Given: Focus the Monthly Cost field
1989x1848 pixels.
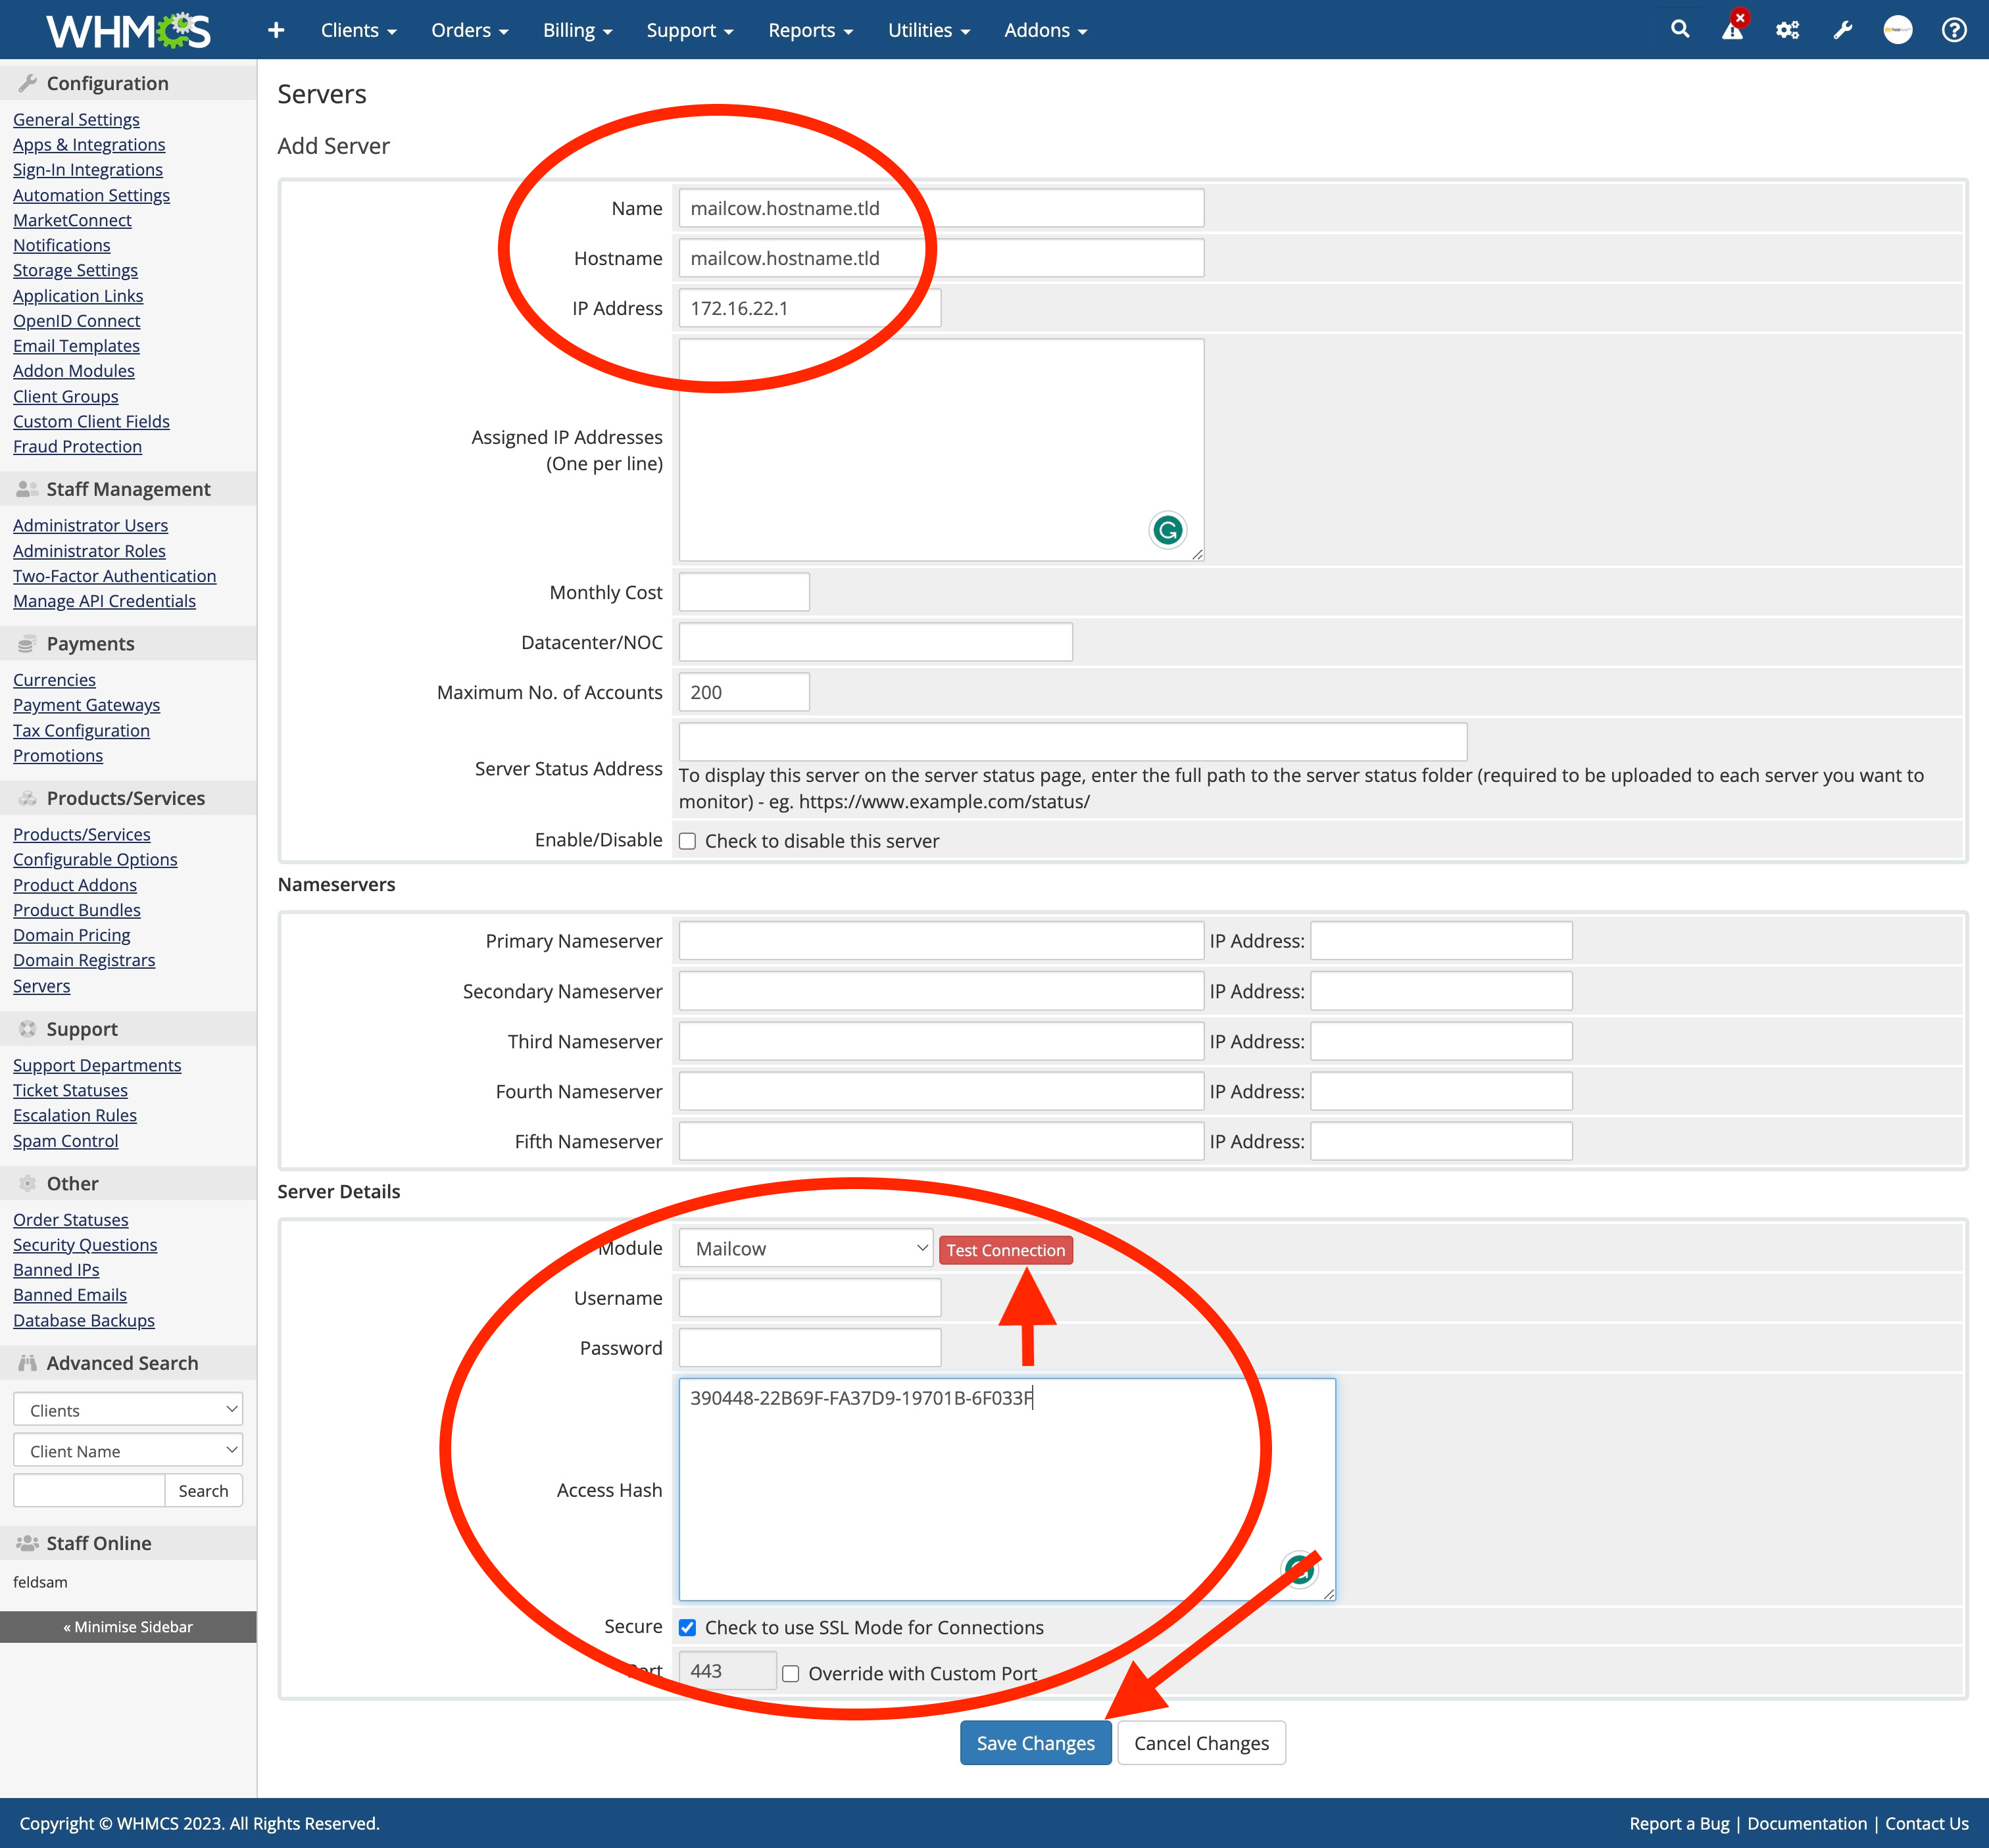Looking at the screenshot, I should click(x=744, y=592).
